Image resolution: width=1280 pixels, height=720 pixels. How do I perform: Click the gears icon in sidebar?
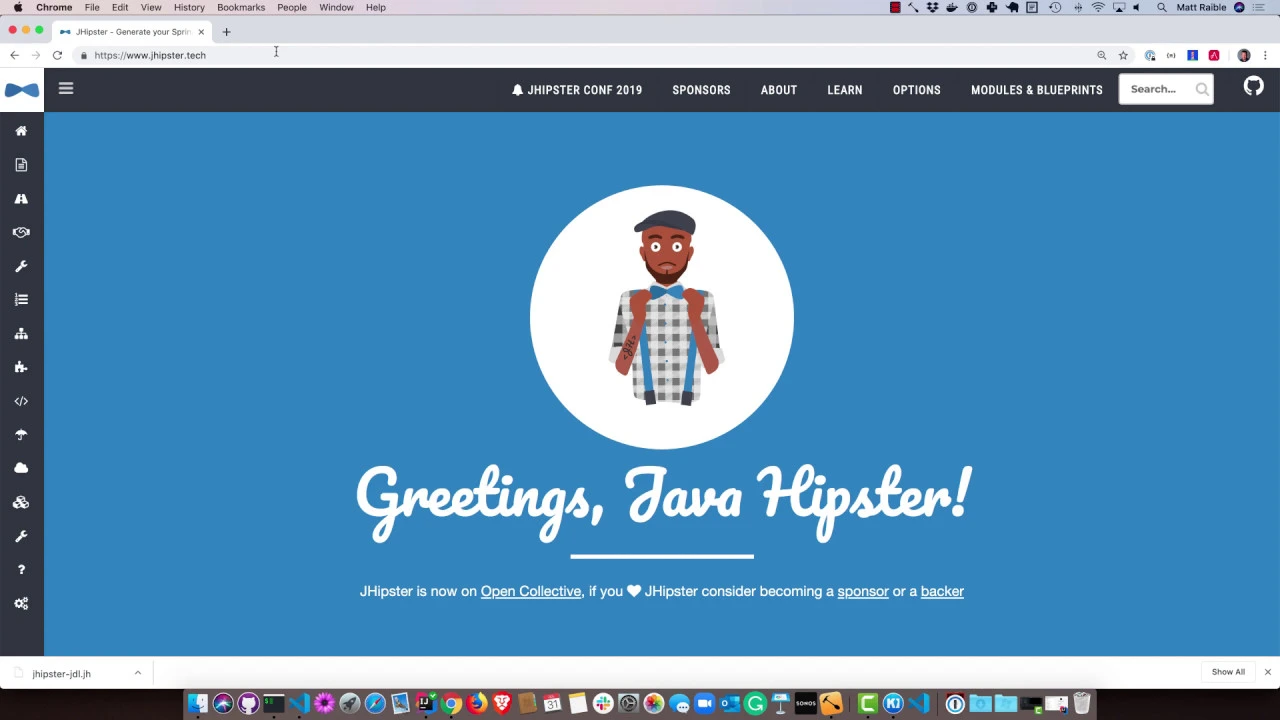click(x=21, y=604)
